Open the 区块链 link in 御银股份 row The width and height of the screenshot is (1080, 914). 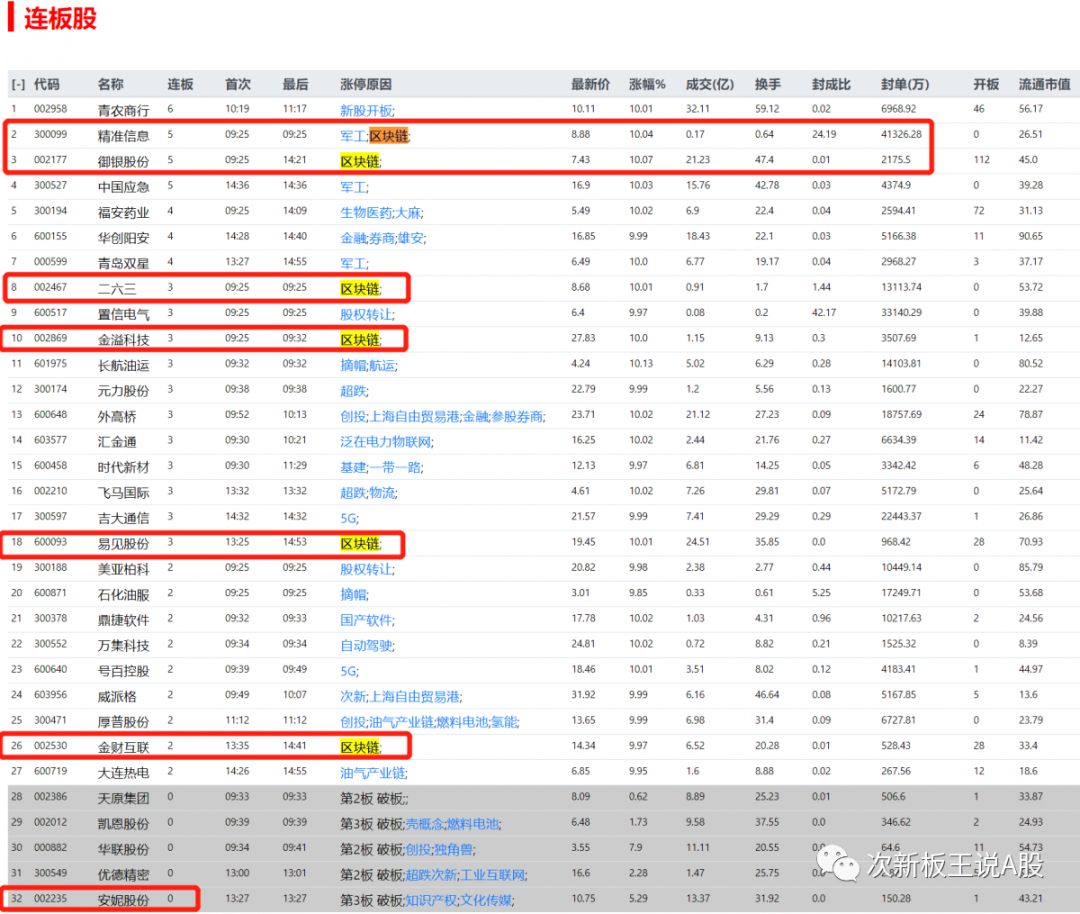click(x=360, y=161)
